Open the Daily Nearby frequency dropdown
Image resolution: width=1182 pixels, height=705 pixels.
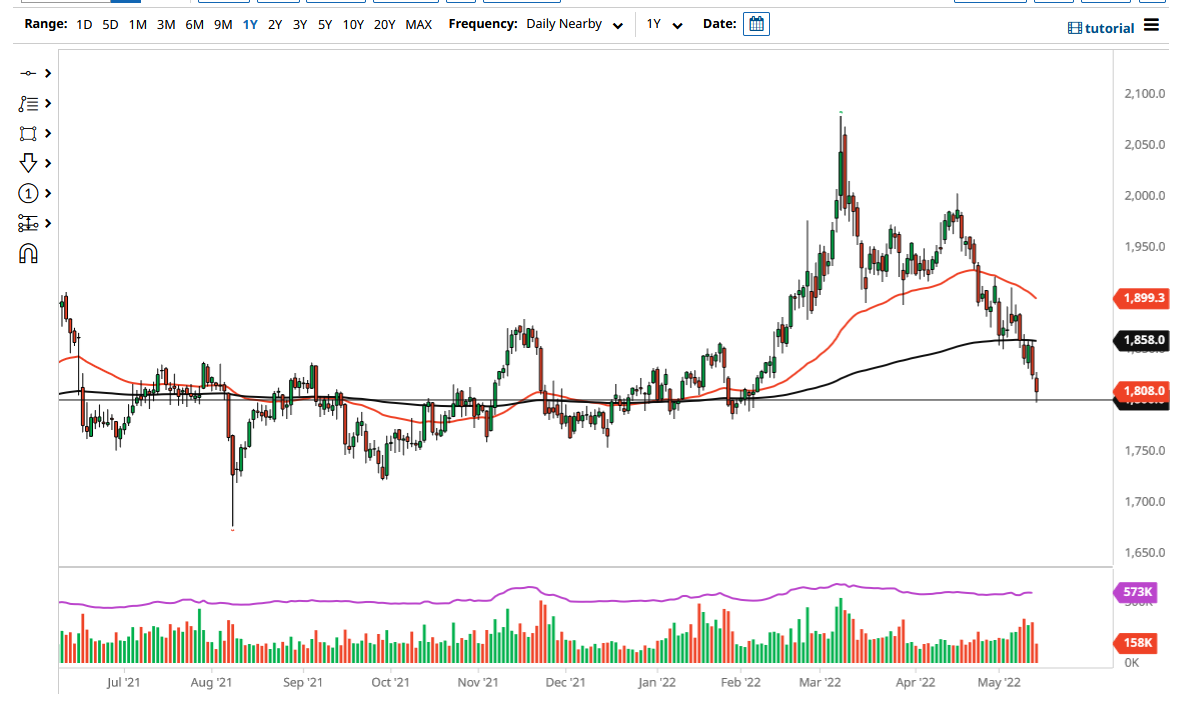[574, 24]
